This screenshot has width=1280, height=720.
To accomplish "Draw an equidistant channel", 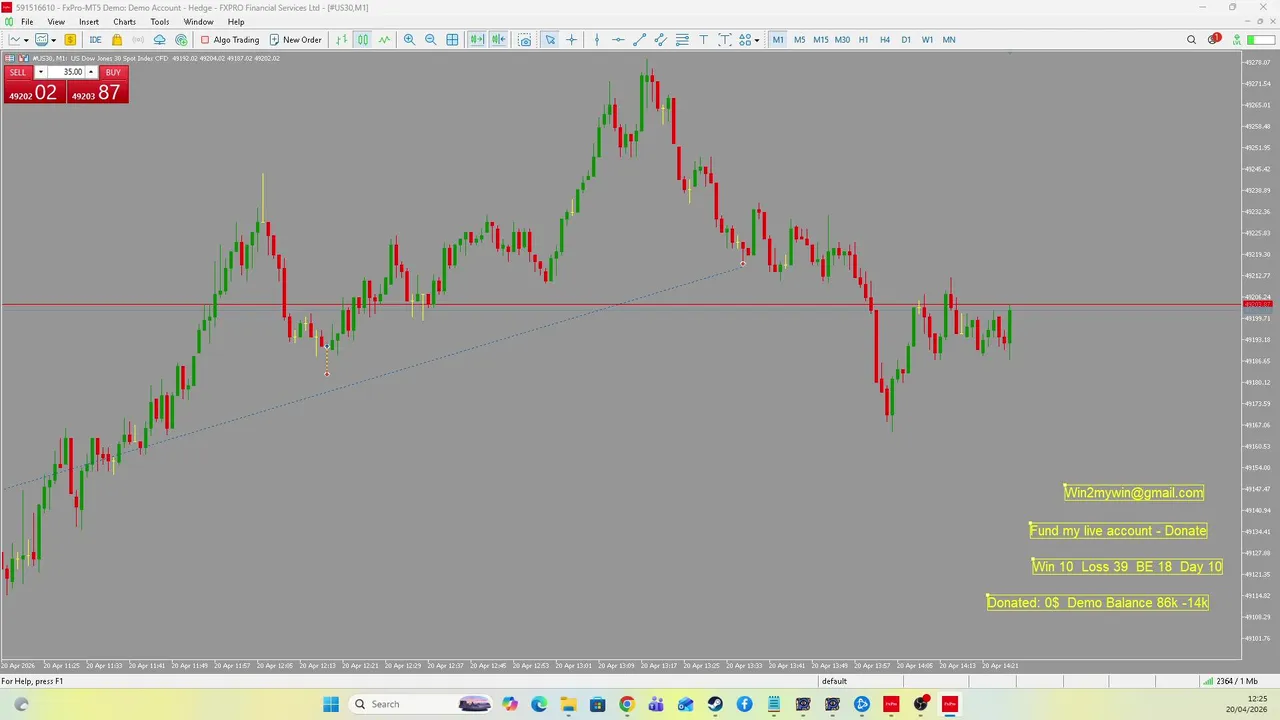I will point(661,40).
